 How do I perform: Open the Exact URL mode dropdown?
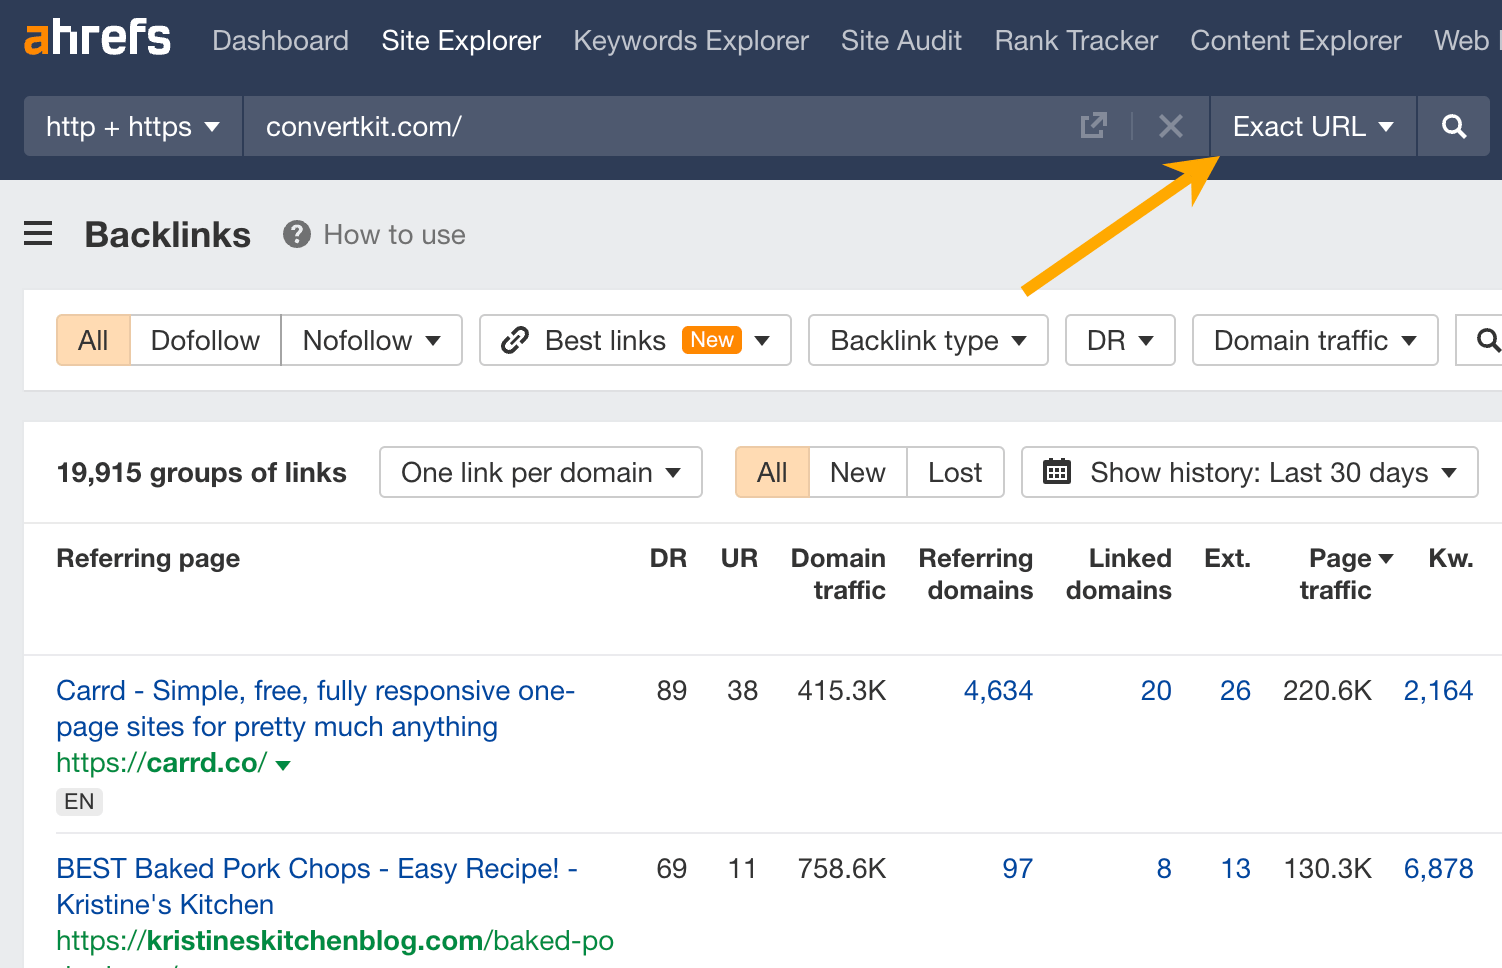coord(1312,126)
